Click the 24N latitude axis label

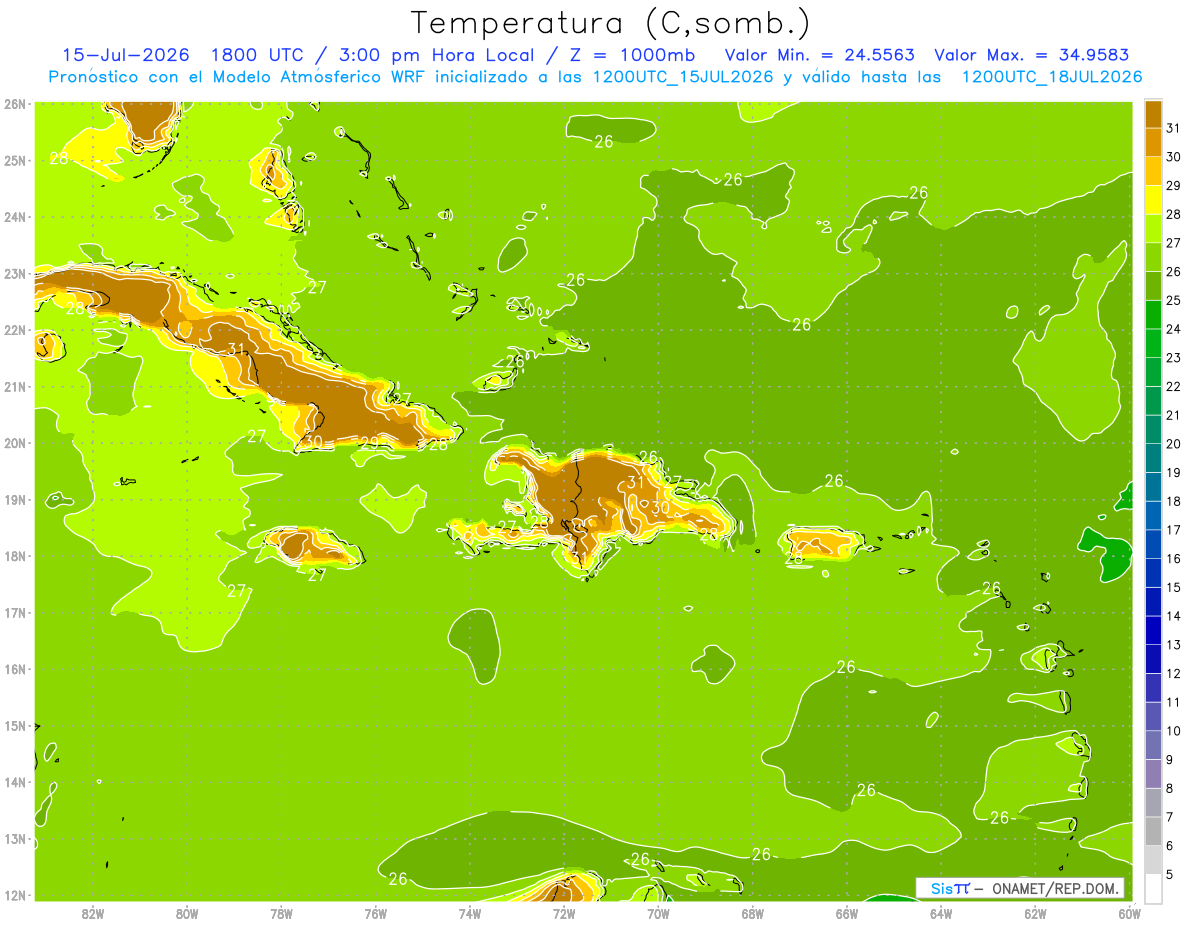point(14,217)
